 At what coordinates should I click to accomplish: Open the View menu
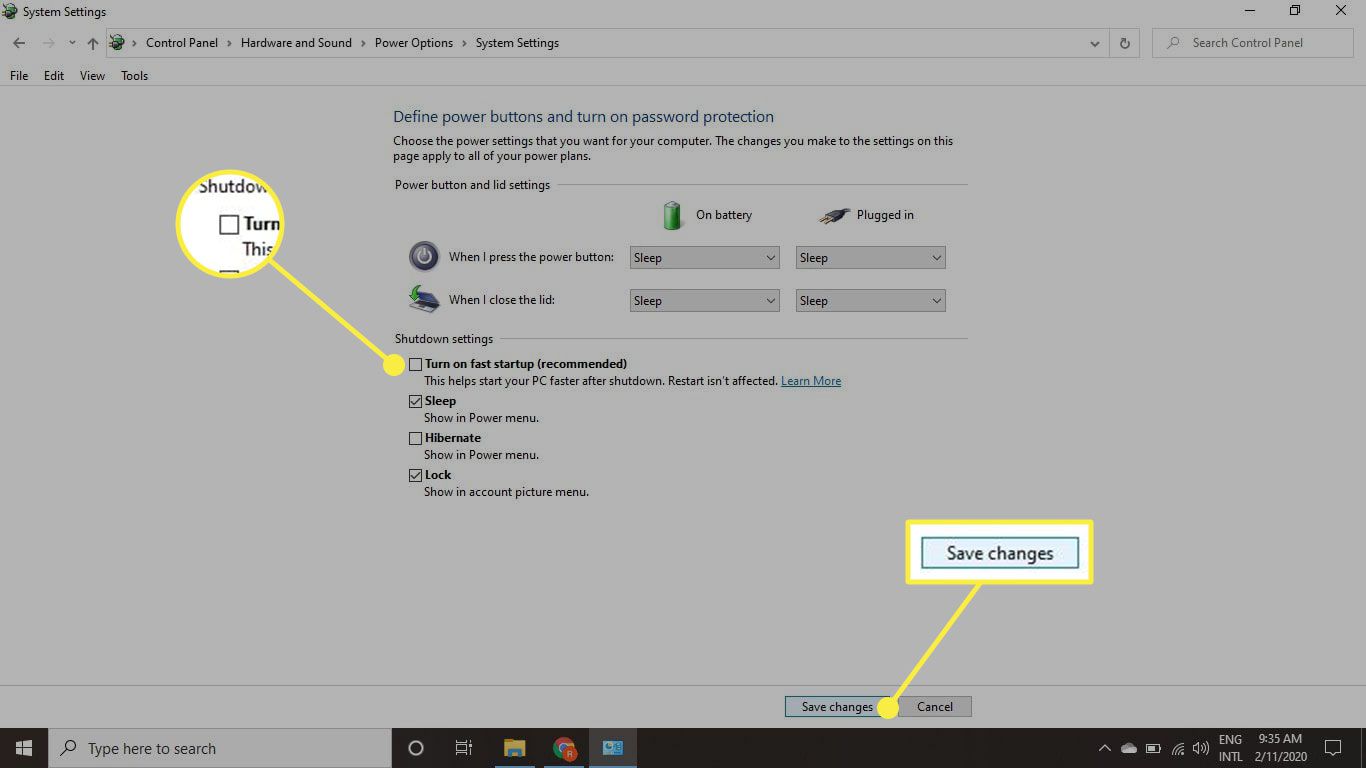coord(92,76)
